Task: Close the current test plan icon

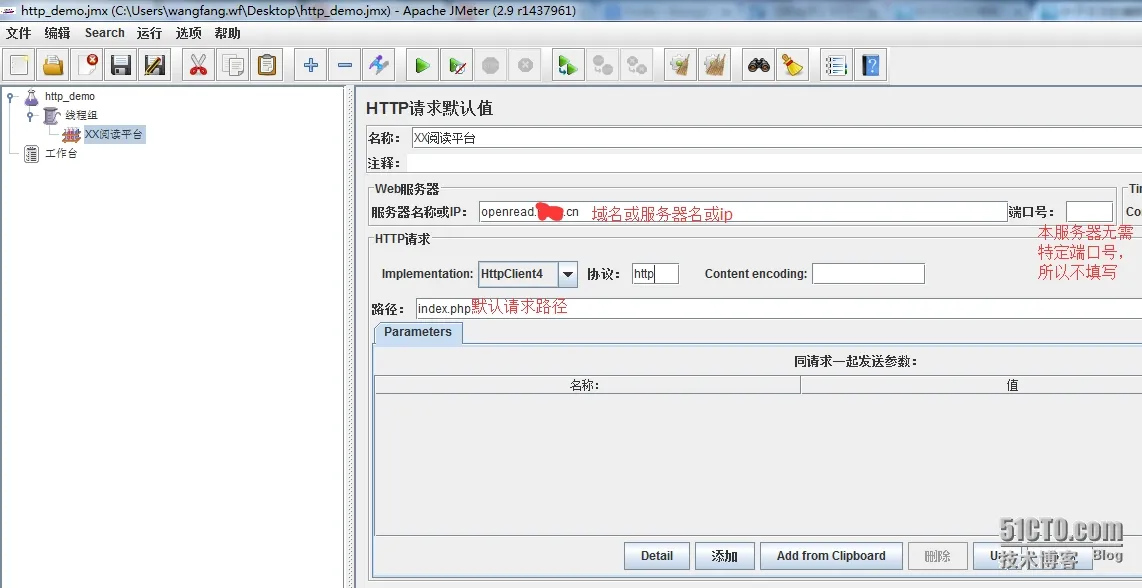Action: coord(87,66)
